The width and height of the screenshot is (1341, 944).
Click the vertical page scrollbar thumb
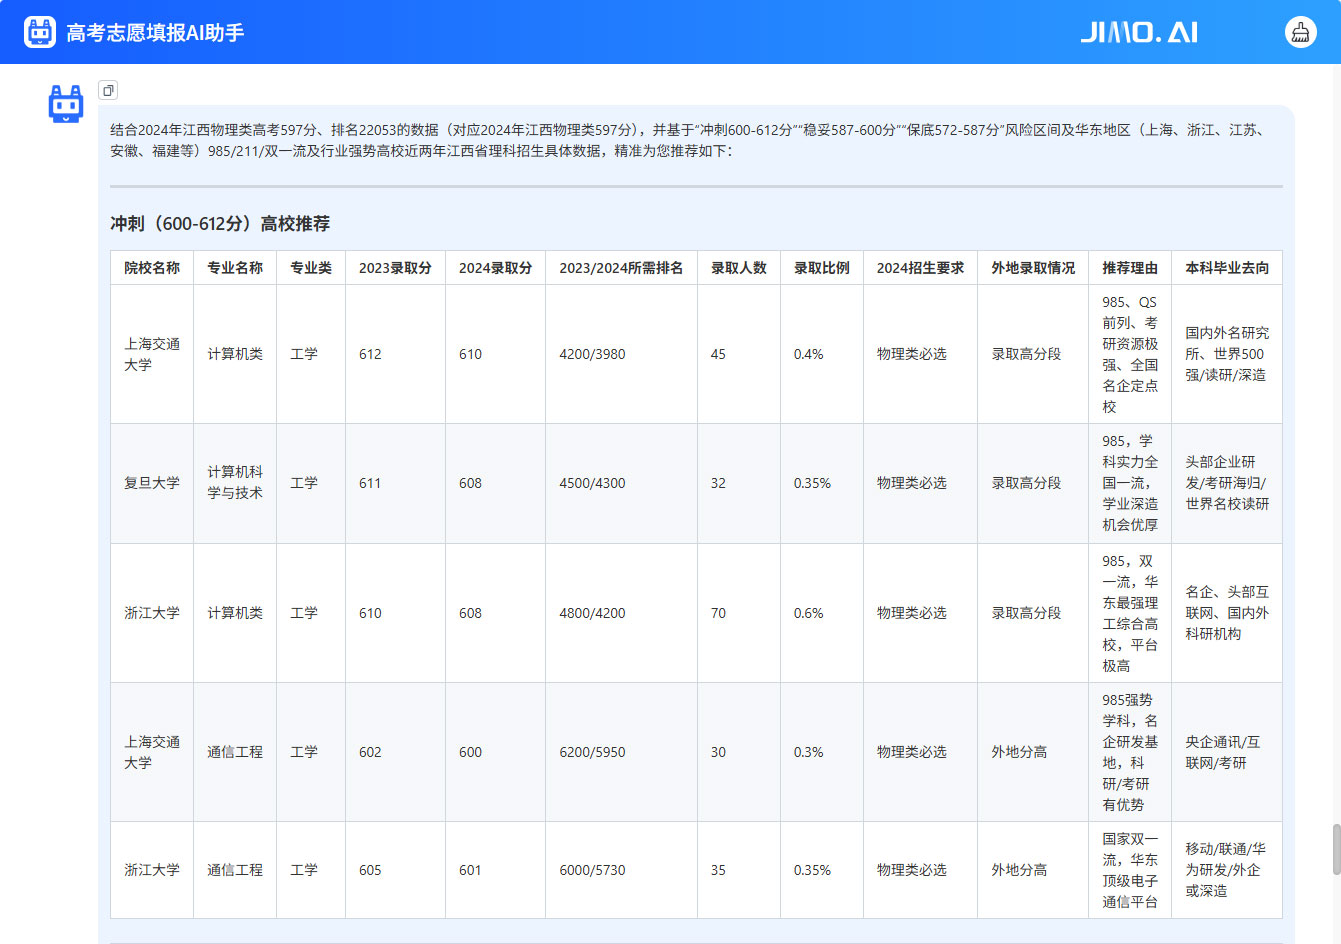(1335, 849)
